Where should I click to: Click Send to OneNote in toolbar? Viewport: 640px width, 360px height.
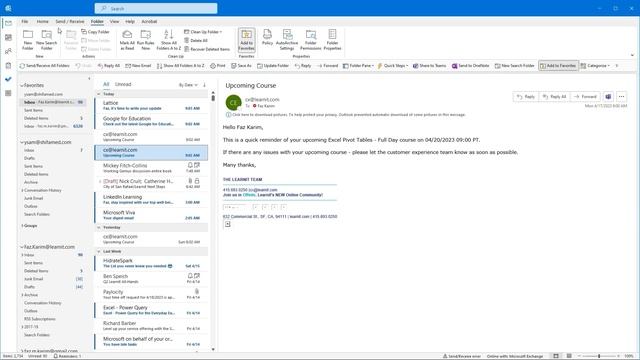point(470,66)
